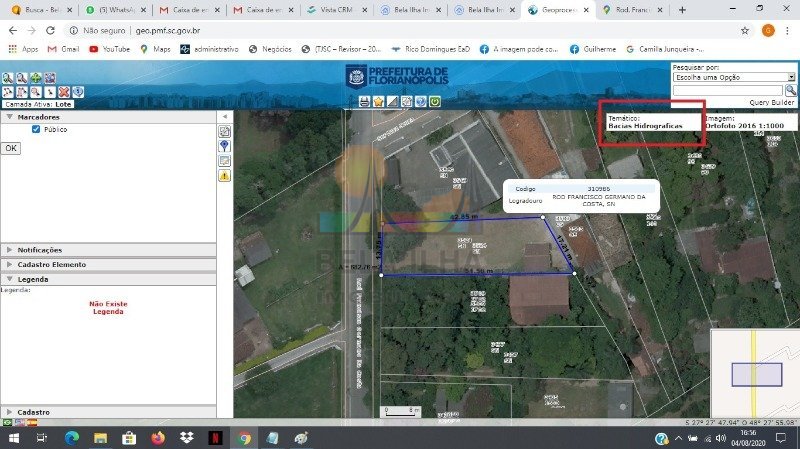The image size is (800, 449).
Task: Open the Query Builder link
Action: 771,103
